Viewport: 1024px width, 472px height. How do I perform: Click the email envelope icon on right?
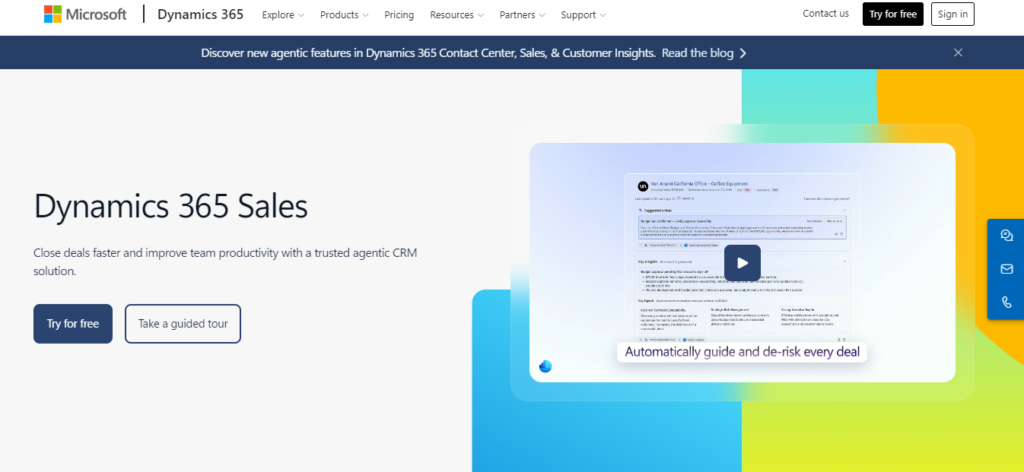tap(1006, 269)
